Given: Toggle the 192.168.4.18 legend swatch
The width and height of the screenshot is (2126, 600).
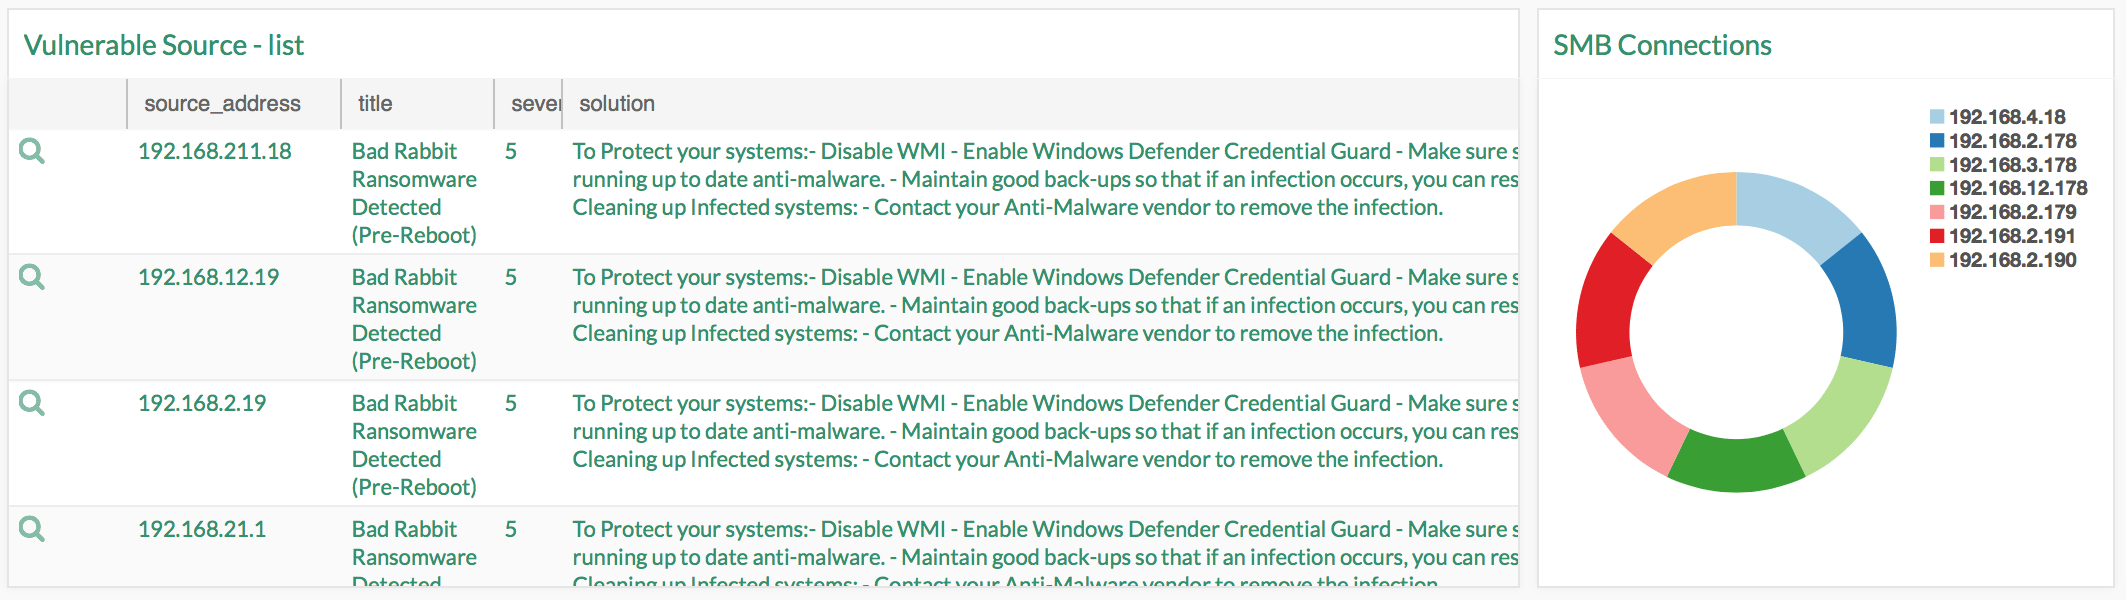Looking at the screenshot, I should click(x=1937, y=117).
